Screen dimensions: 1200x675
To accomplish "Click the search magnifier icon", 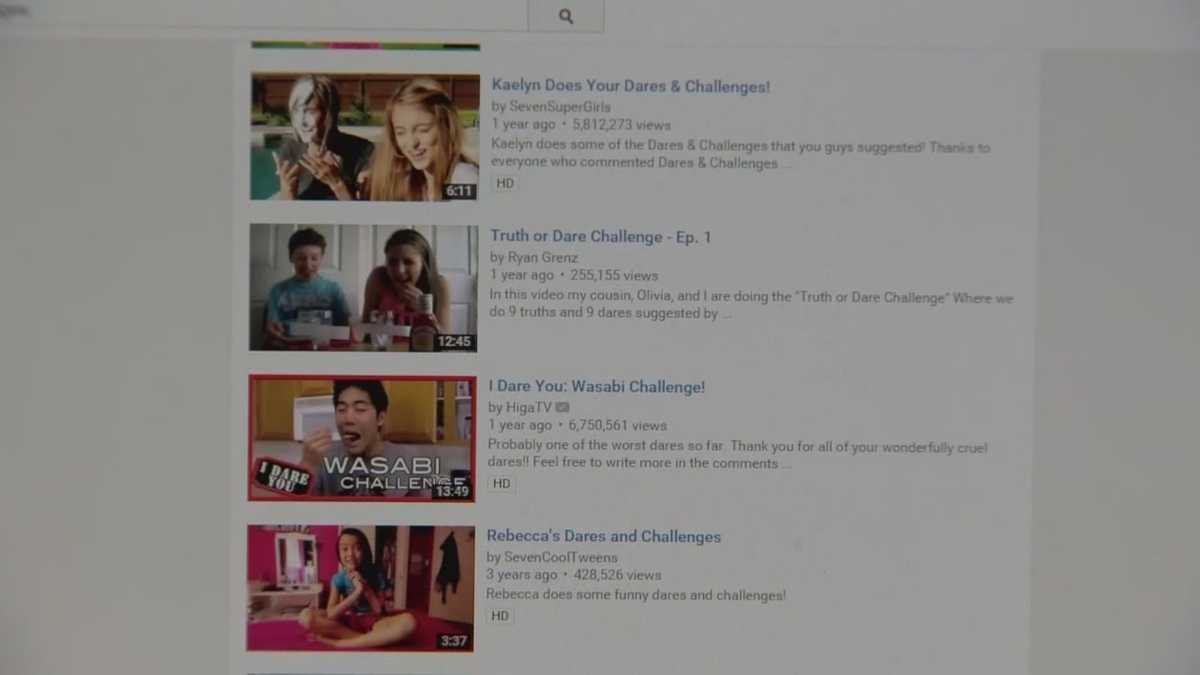I will (x=566, y=16).
